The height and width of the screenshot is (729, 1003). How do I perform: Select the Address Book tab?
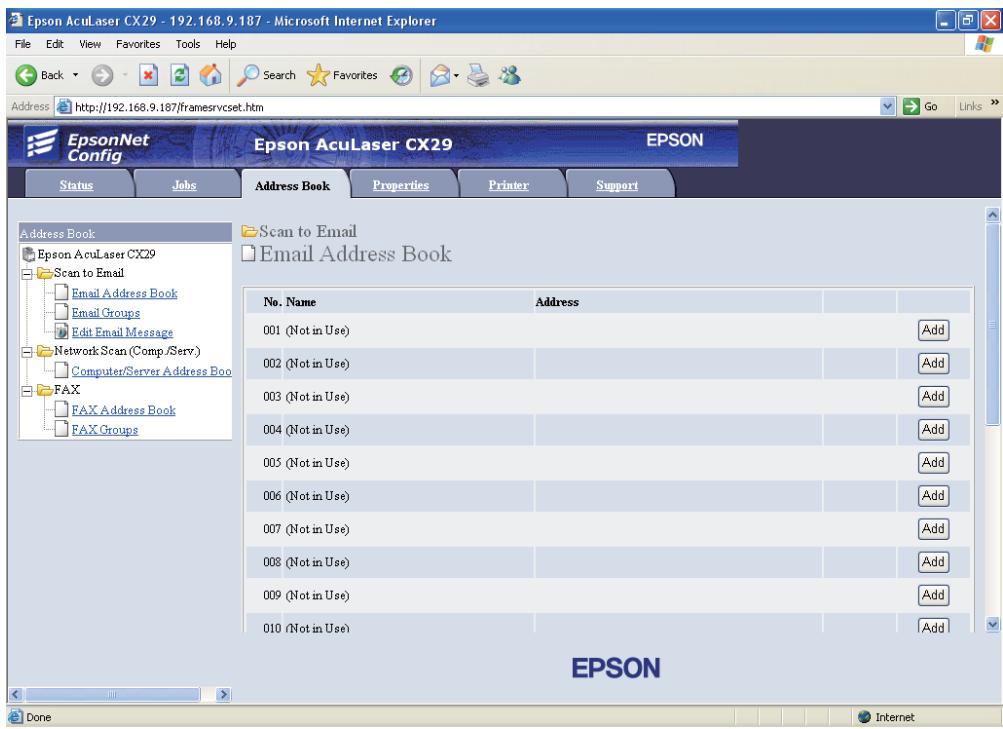point(292,186)
